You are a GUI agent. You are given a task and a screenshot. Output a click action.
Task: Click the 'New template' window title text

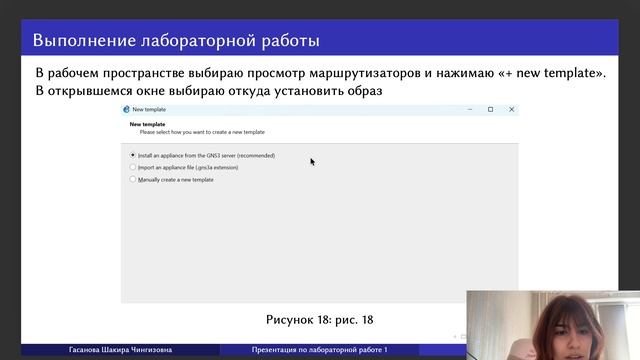click(x=149, y=109)
